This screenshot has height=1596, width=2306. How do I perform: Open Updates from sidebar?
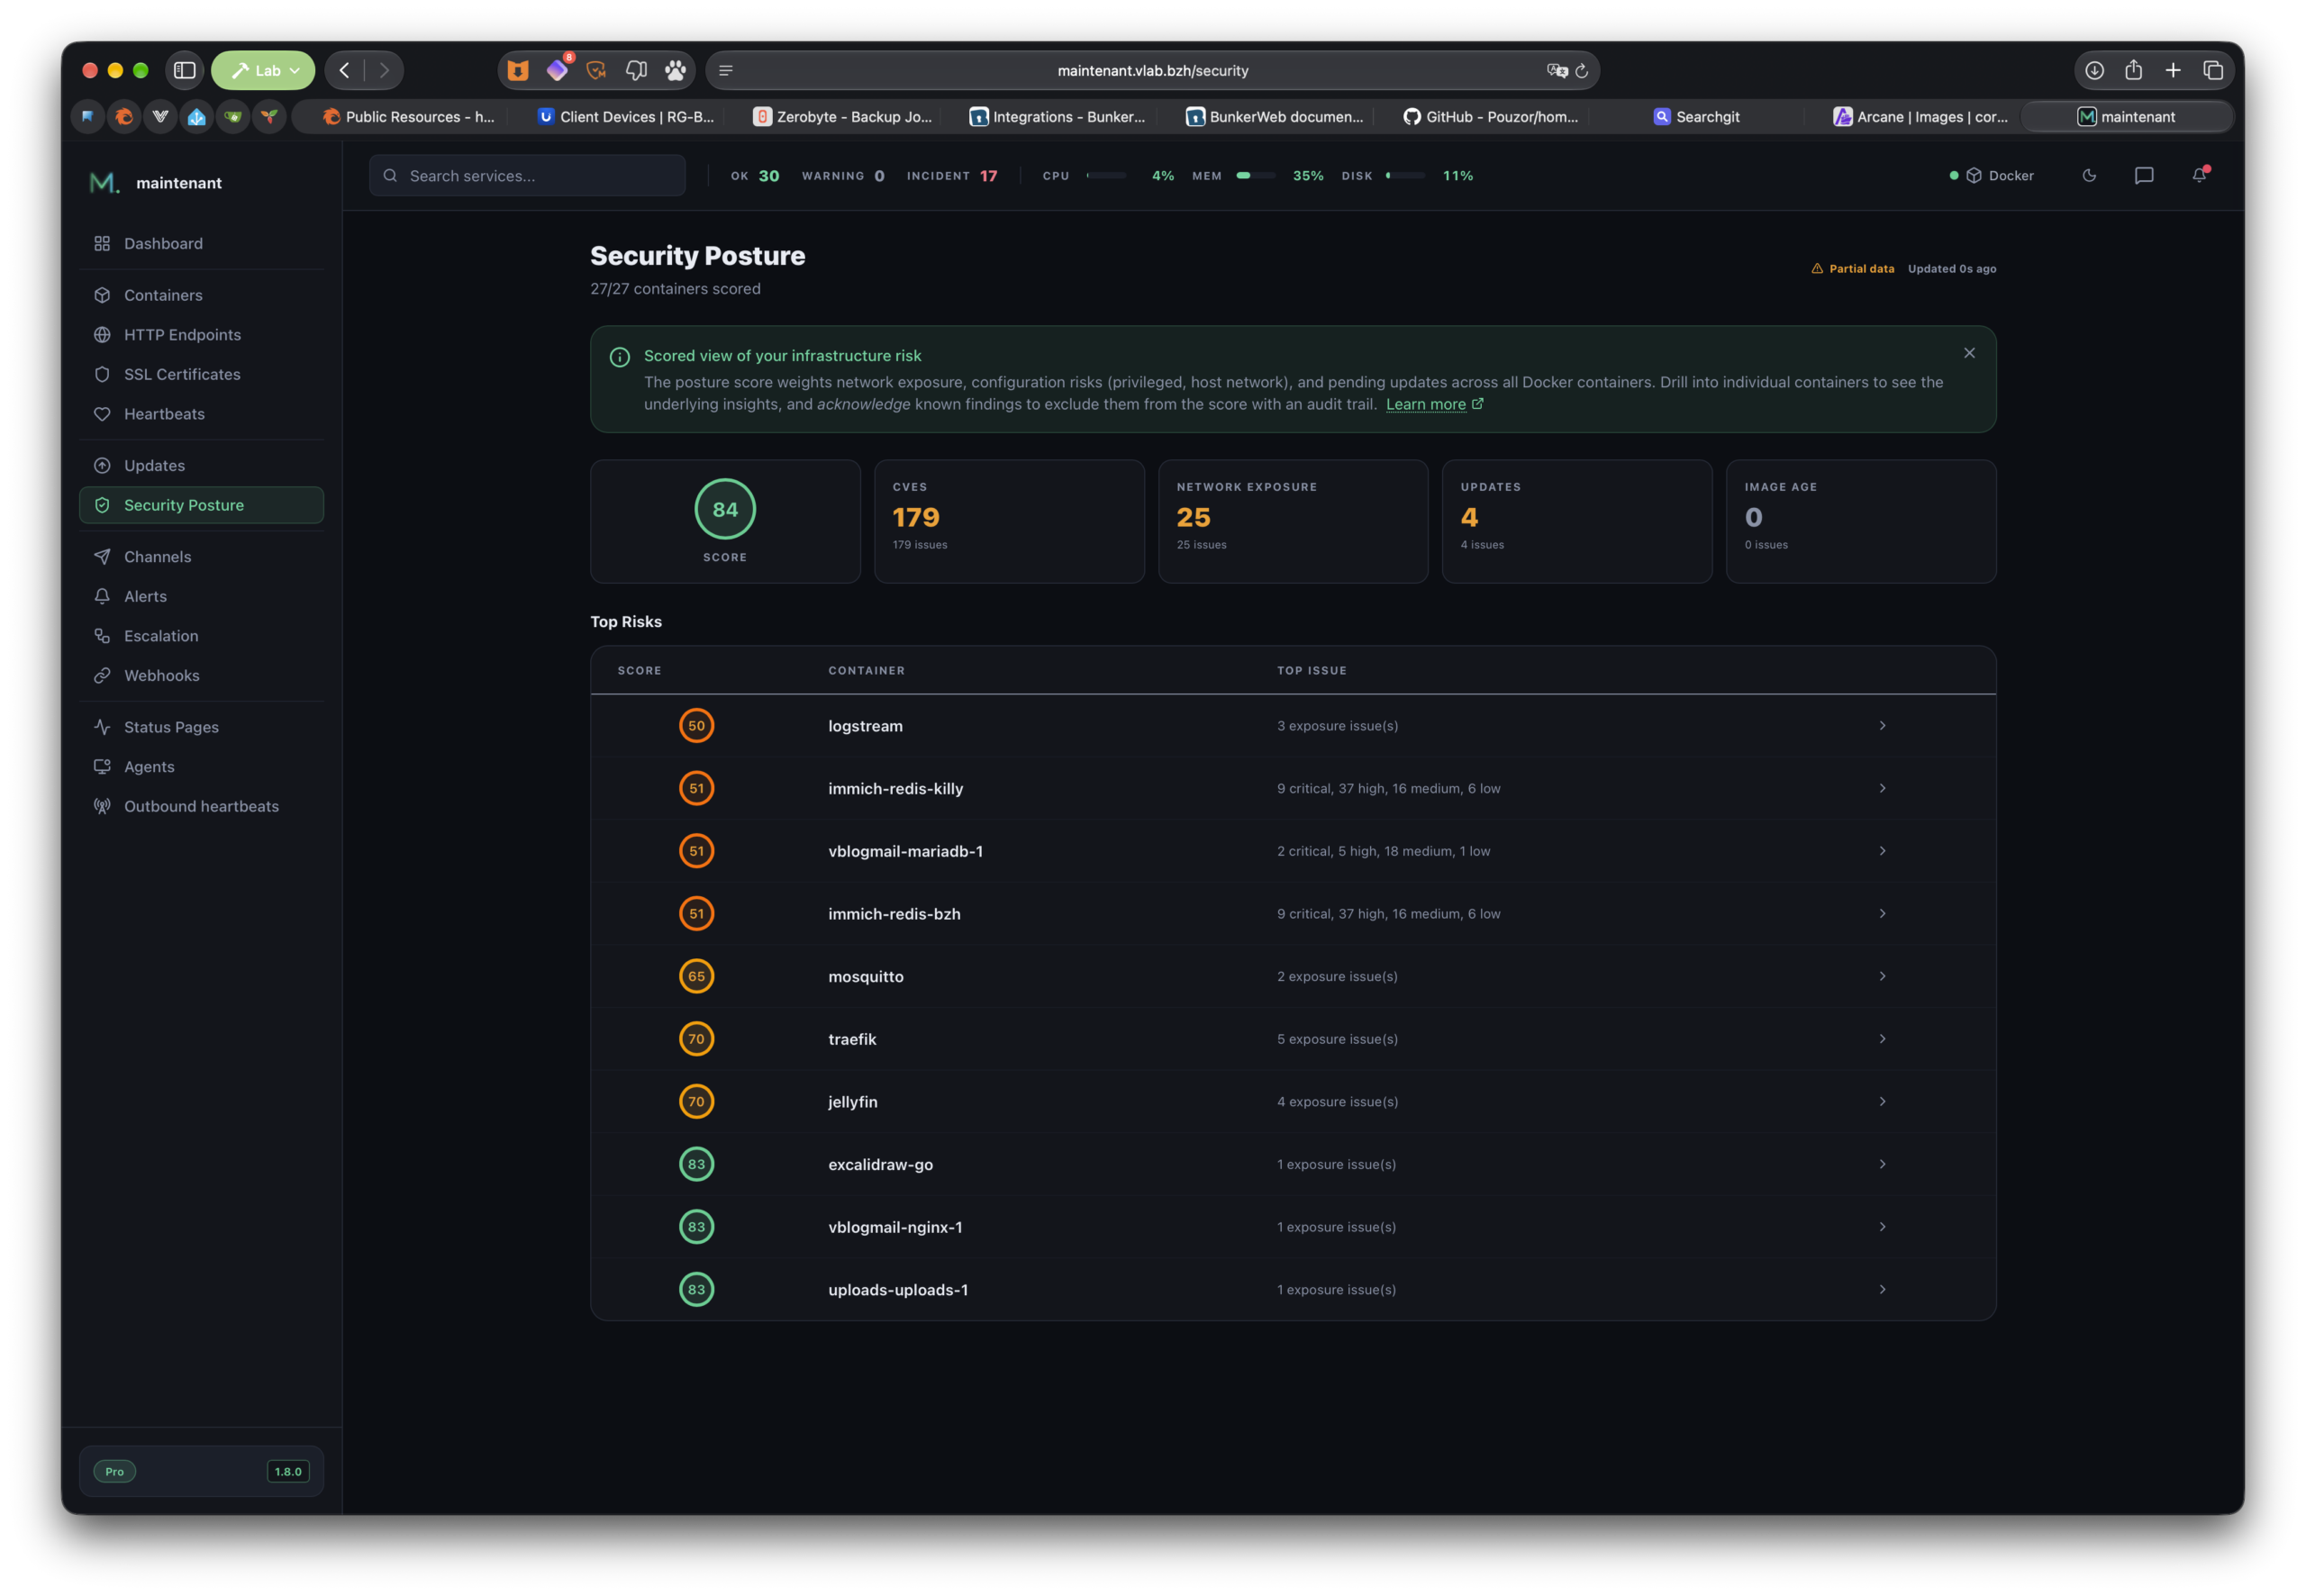coord(201,465)
